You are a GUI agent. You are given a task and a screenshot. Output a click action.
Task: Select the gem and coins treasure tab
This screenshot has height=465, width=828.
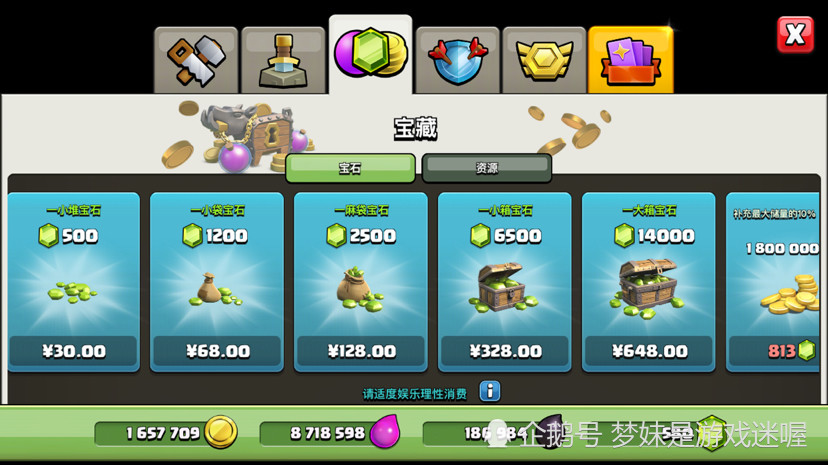pos(370,54)
